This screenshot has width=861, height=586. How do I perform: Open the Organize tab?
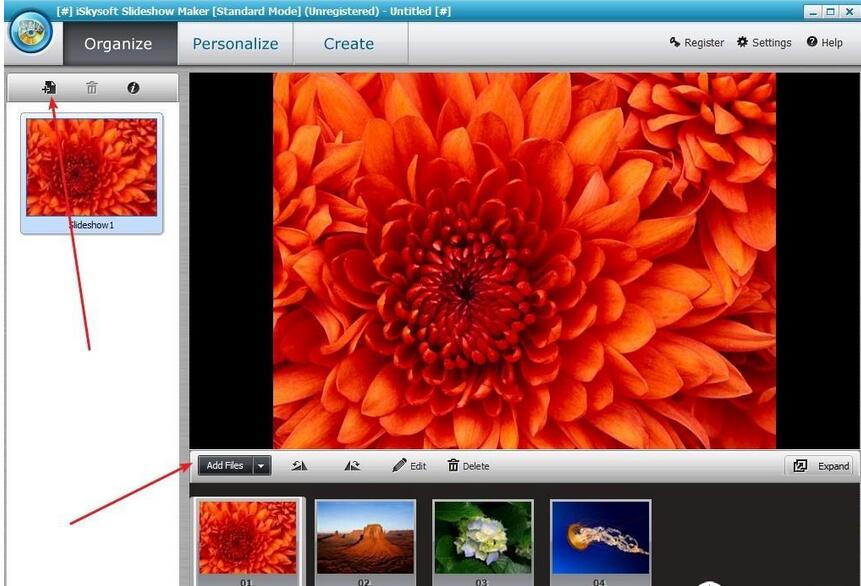click(x=119, y=44)
